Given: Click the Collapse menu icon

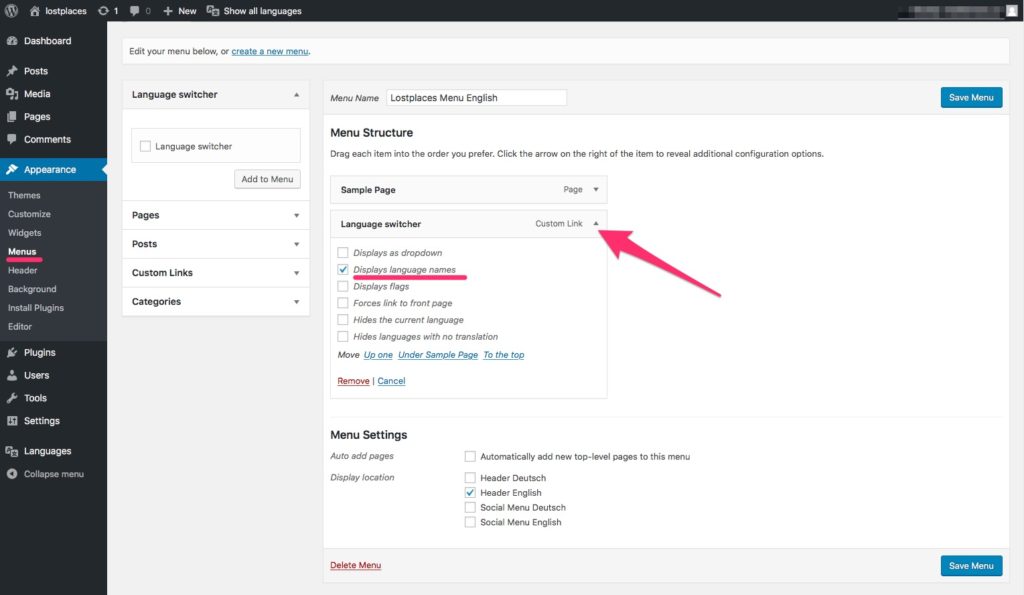Looking at the screenshot, I should click(x=12, y=474).
